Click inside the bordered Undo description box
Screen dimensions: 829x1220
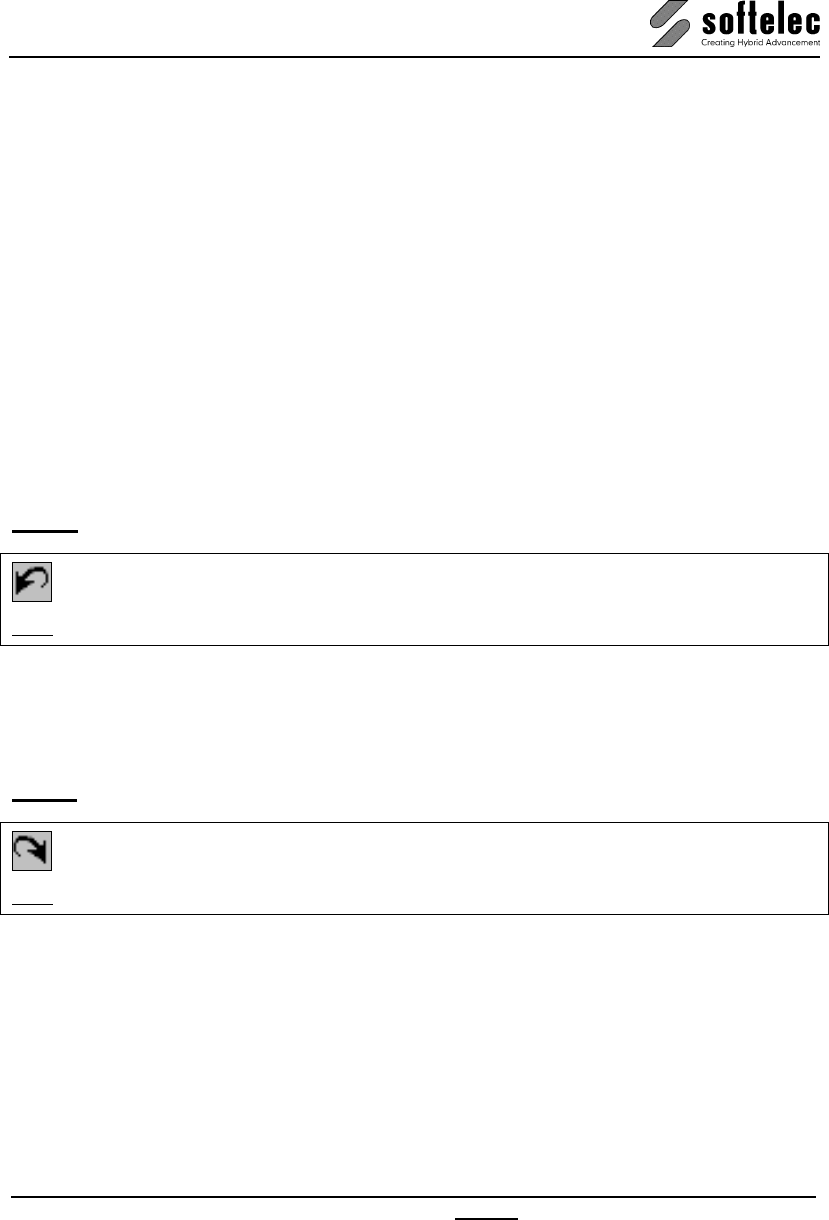tap(414, 599)
